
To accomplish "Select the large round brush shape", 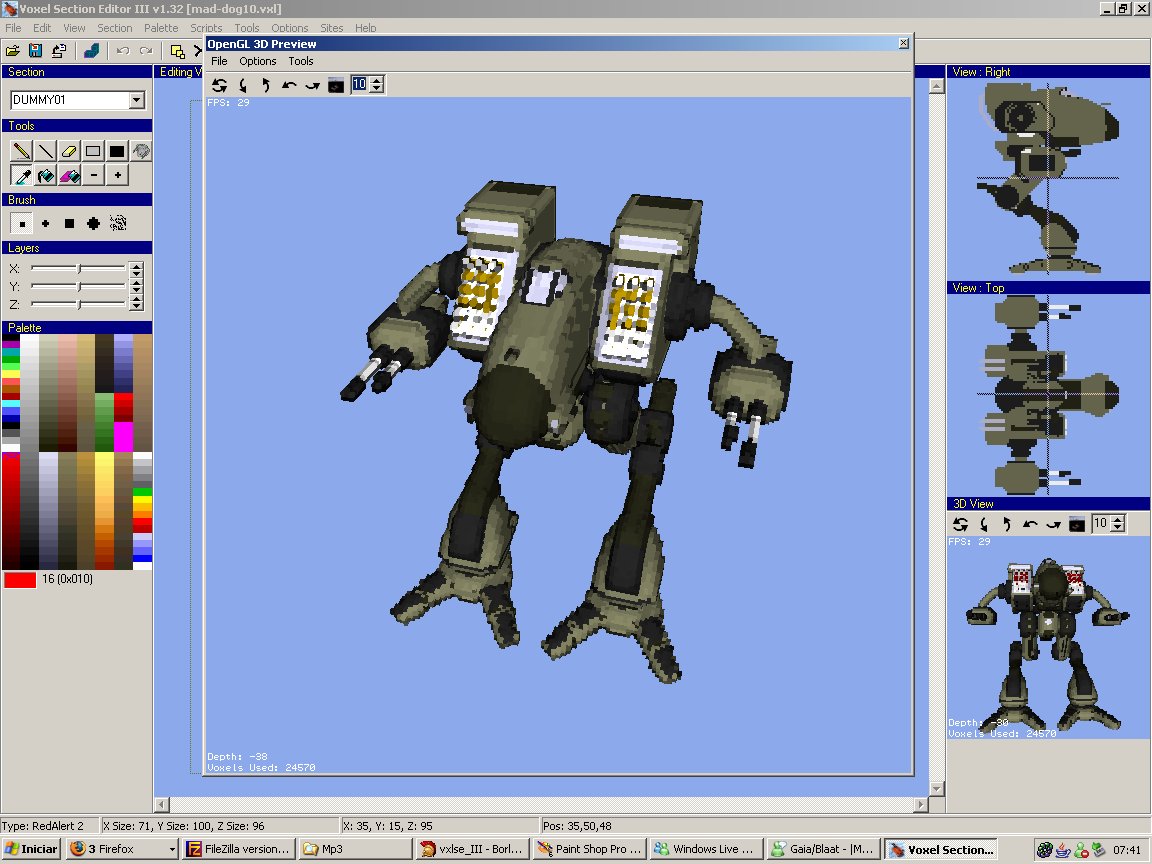I will coord(93,223).
